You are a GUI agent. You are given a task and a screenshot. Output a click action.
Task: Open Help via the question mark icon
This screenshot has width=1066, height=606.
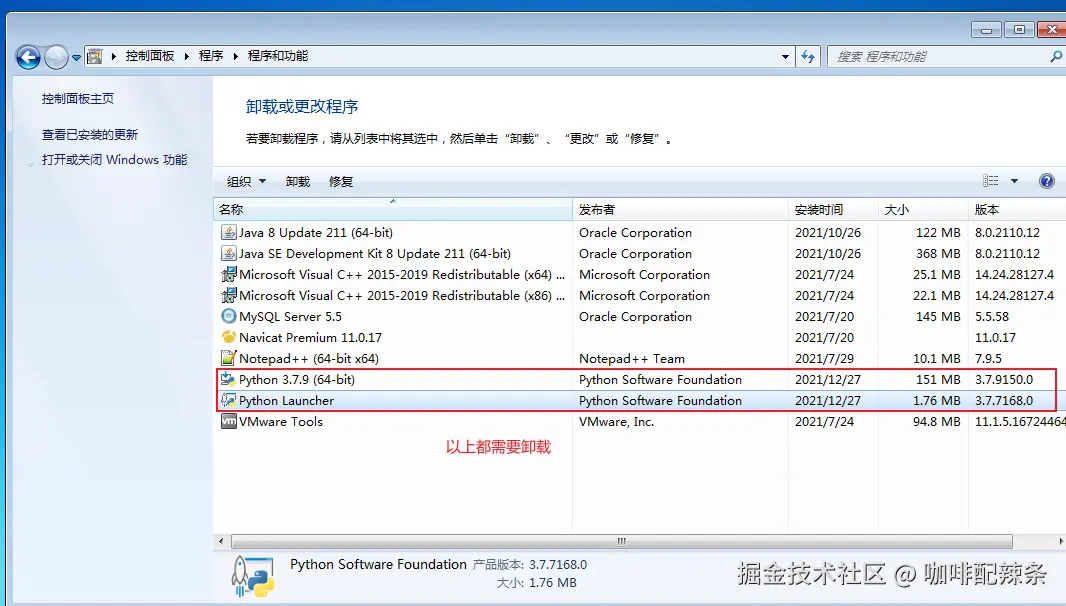1046,181
